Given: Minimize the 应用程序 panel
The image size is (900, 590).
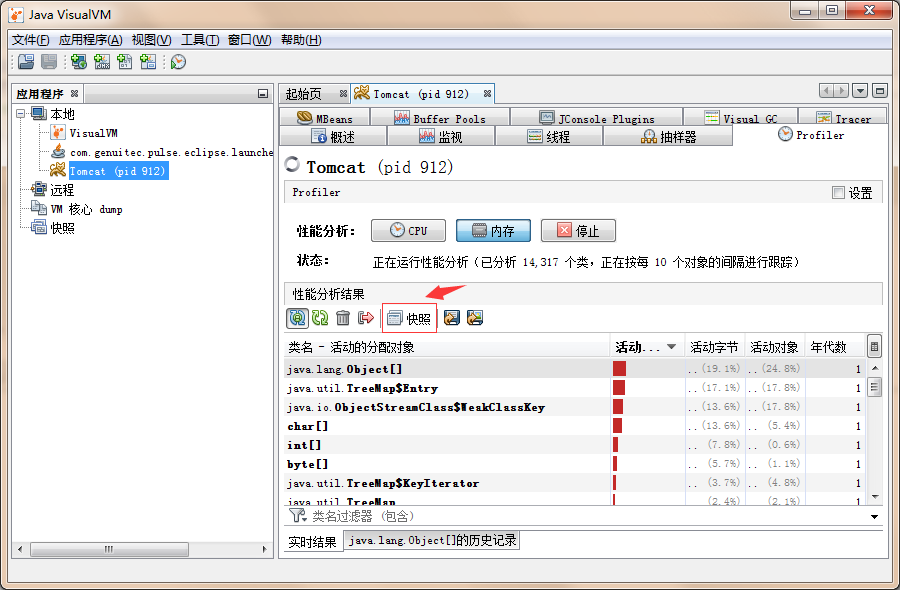Looking at the screenshot, I should pos(263,94).
